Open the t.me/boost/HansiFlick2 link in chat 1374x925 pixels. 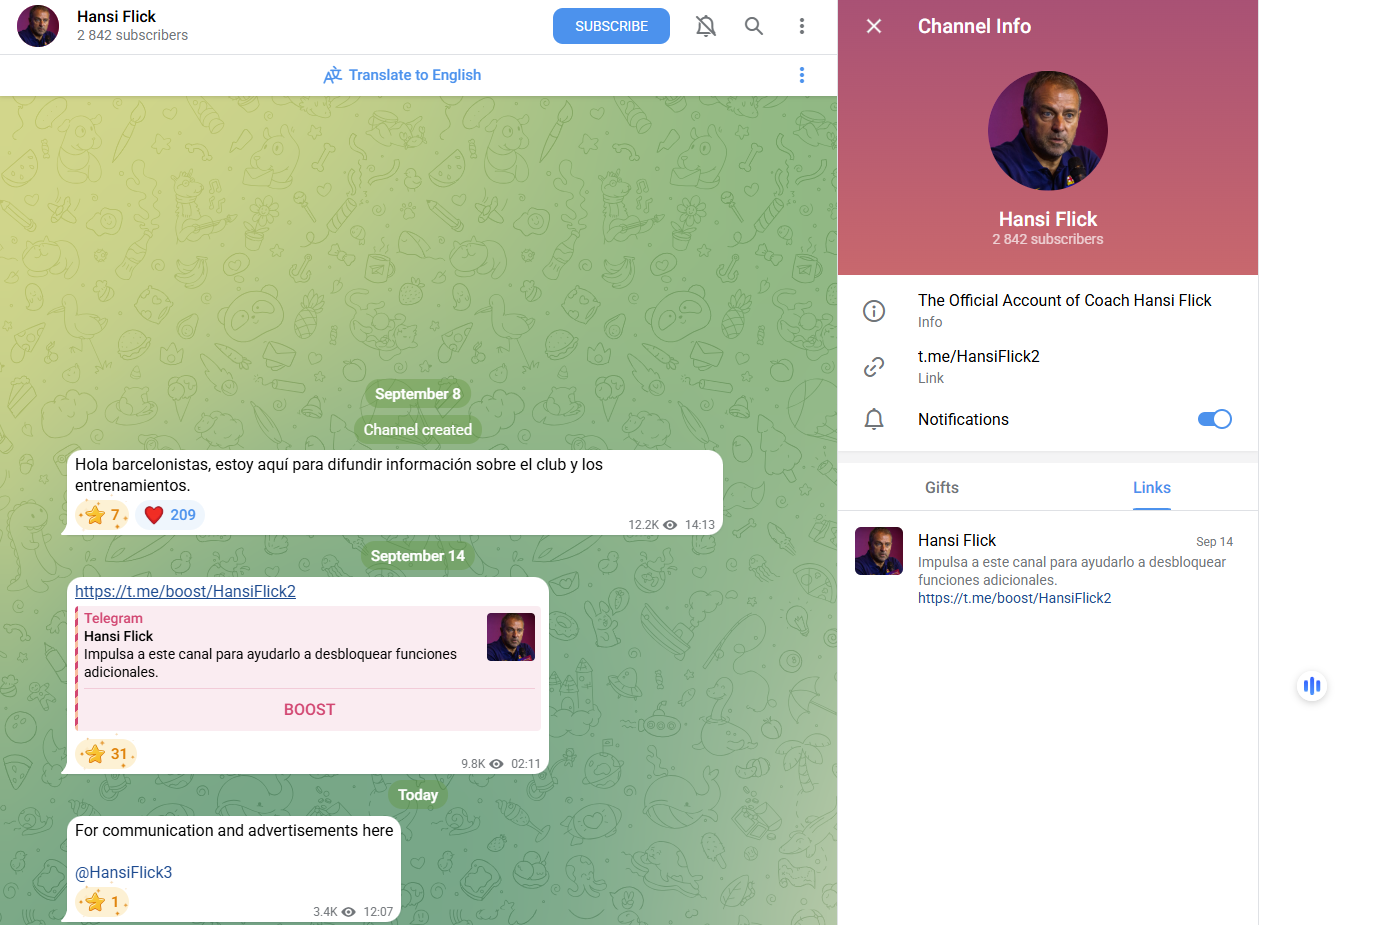click(x=185, y=591)
